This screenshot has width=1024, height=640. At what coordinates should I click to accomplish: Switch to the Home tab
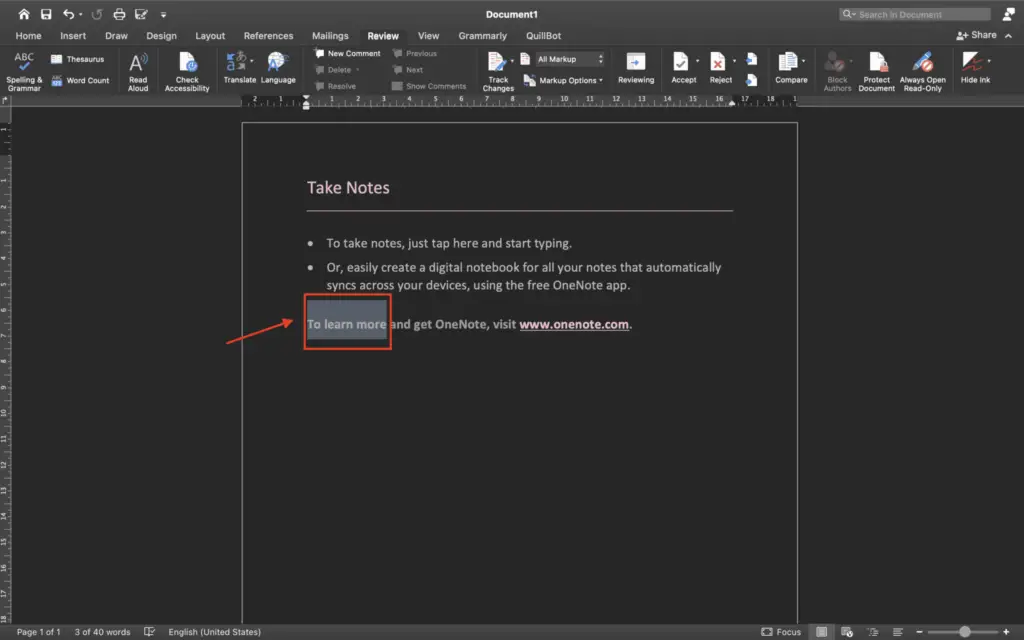click(x=28, y=36)
